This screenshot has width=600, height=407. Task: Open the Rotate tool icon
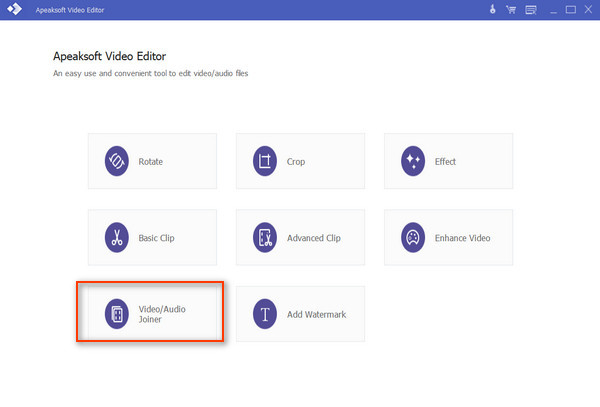coord(116,161)
